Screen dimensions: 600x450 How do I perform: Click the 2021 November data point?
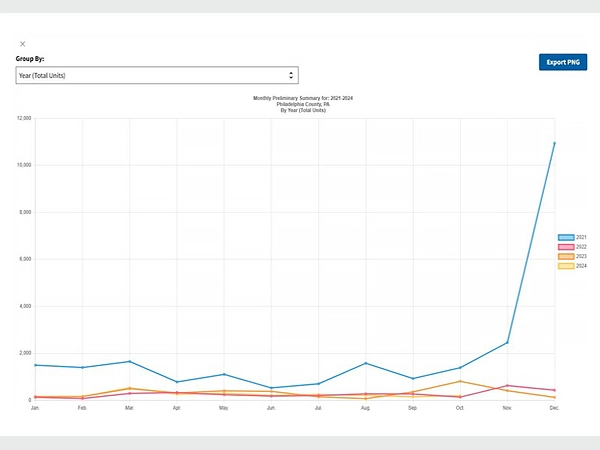point(507,342)
